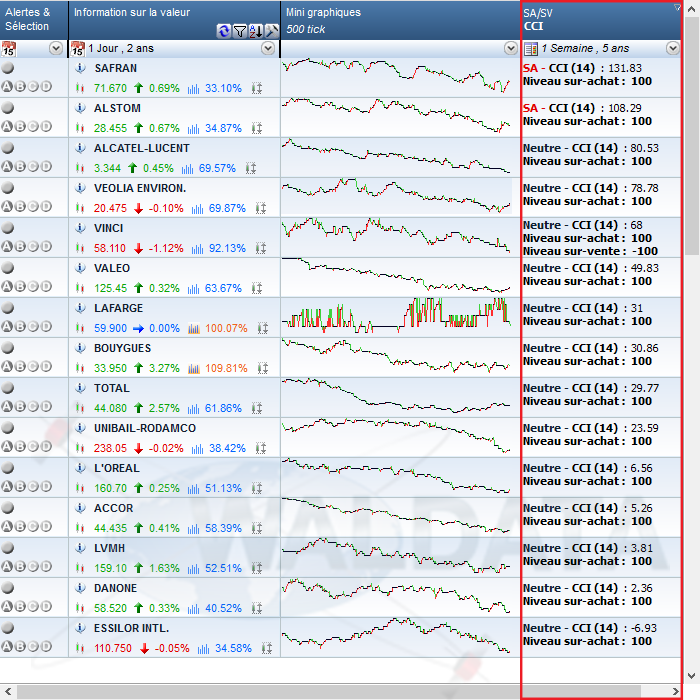The image size is (700, 700).
Task: Open the info icon for SAFRAN
Action: click(80, 68)
